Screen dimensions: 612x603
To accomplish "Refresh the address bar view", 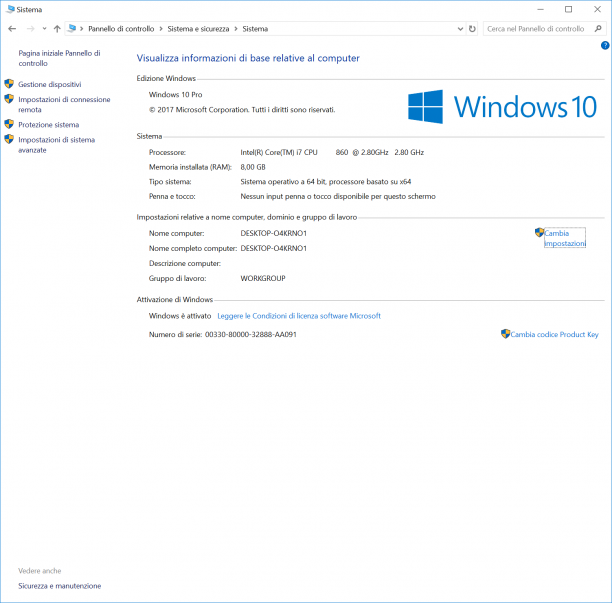I will (x=472, y=29).
